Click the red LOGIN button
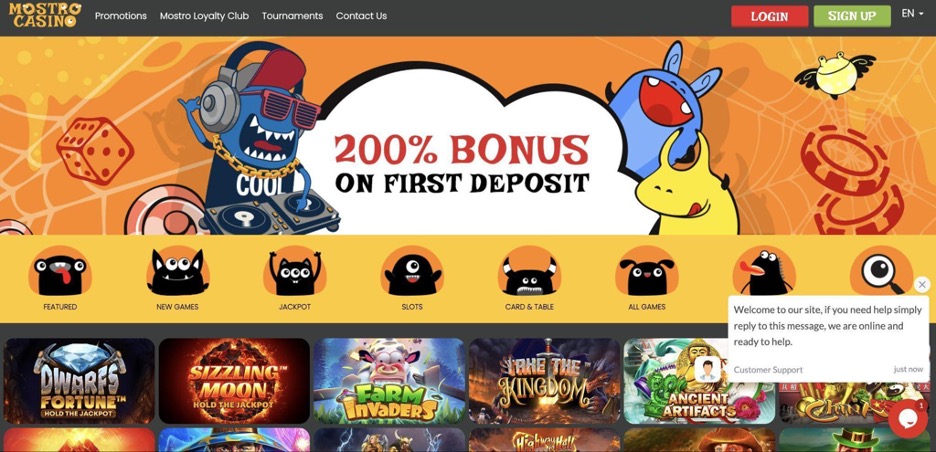 pos(769,17)
